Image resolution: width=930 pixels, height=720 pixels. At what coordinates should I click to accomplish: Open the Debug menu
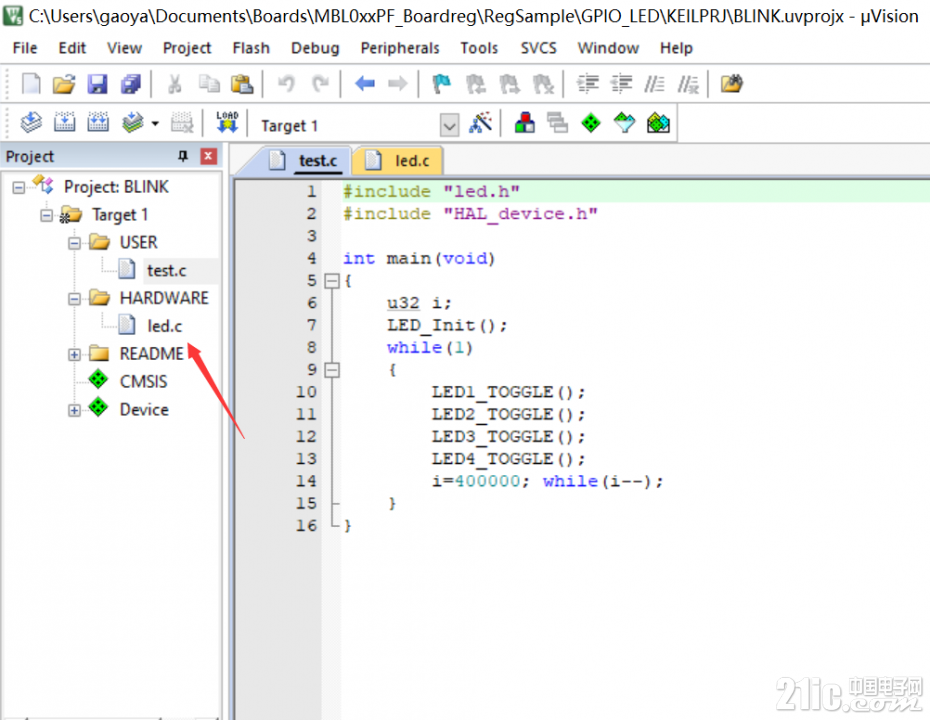(315, 48)
